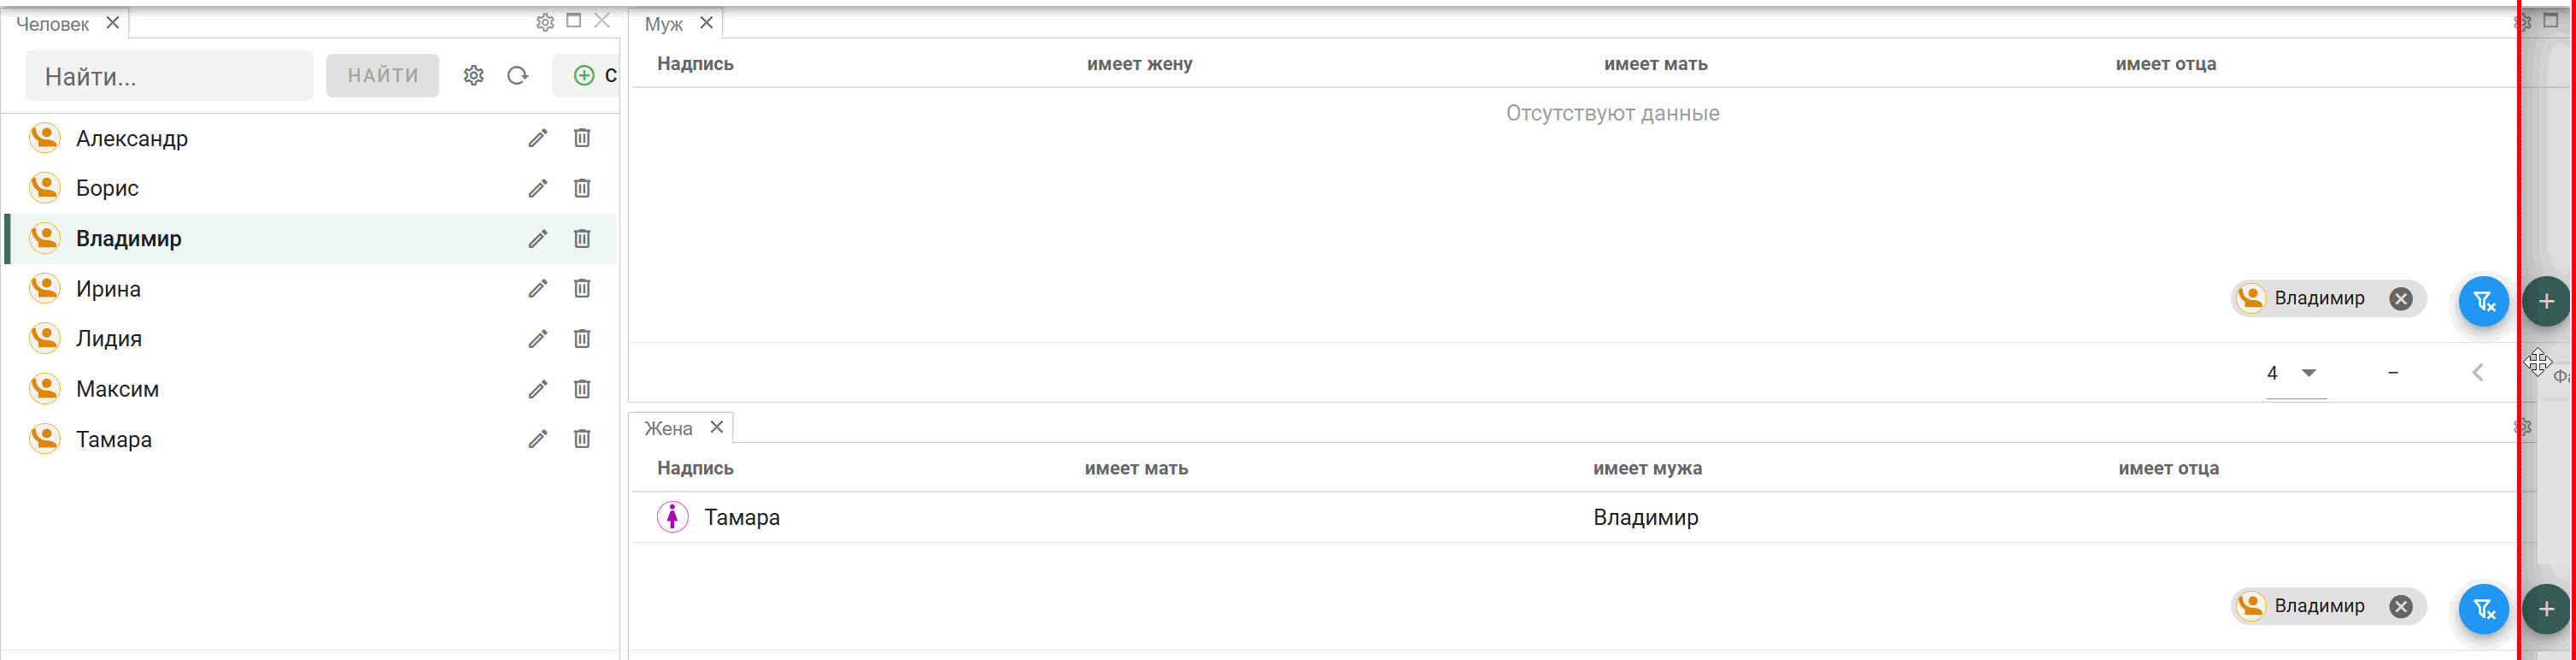Close the Жена tab
This screenshot has width=2576, height=660.
(716, 427)
